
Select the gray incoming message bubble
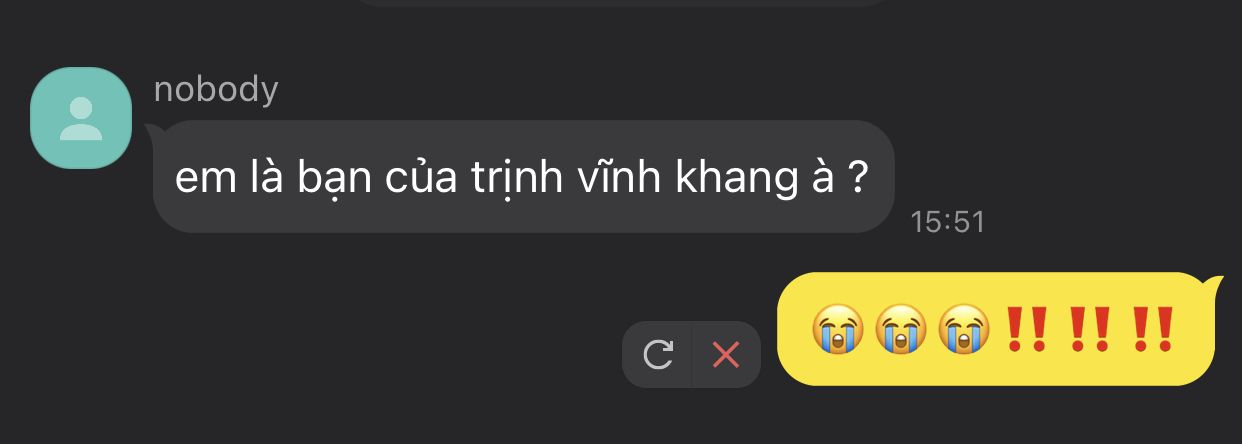tap(522, 177)
